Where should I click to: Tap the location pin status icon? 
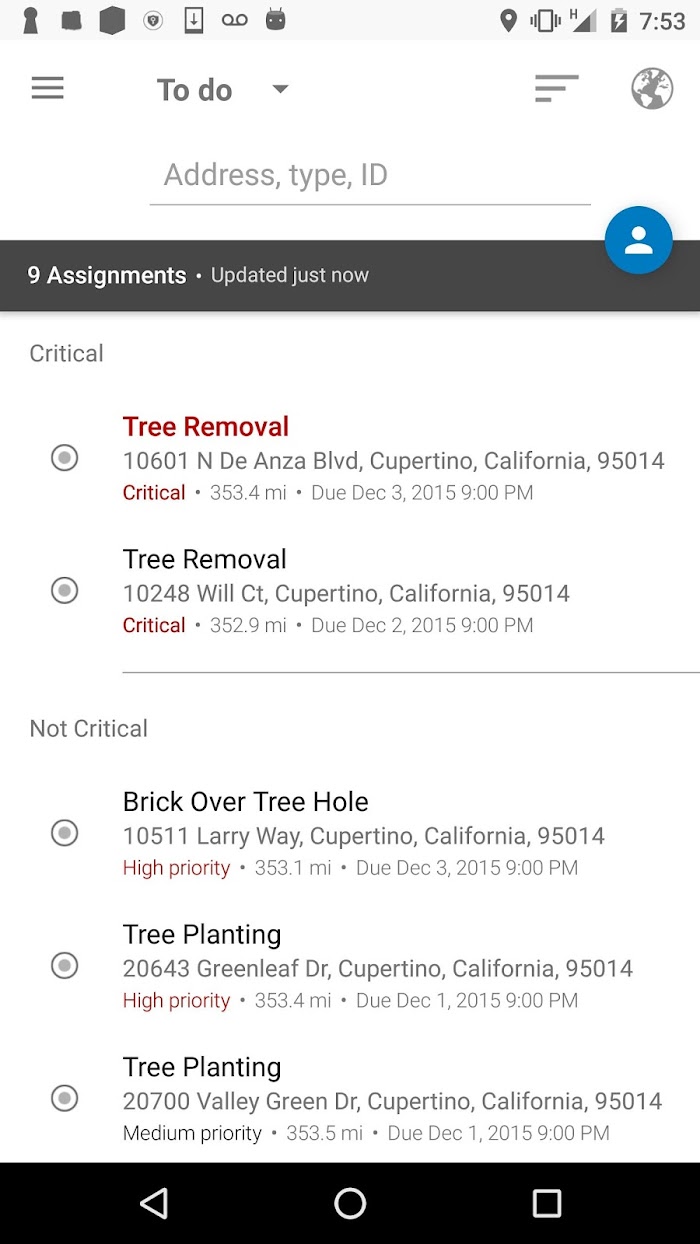point(508,20)
